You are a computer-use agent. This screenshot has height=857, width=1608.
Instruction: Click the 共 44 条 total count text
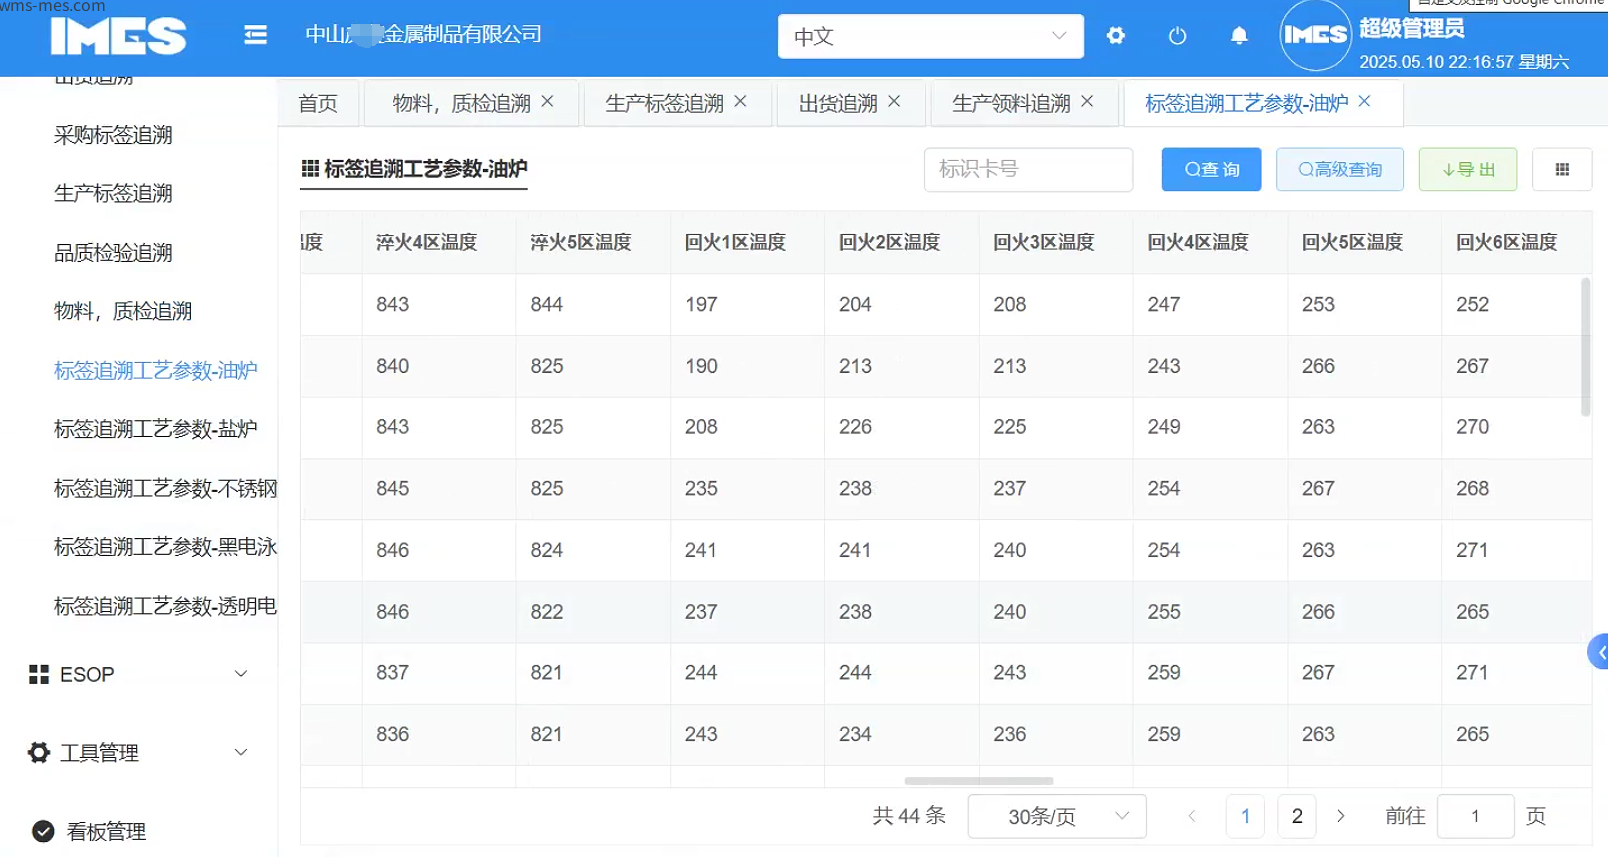pyautogui.click(x=909, y=816)
